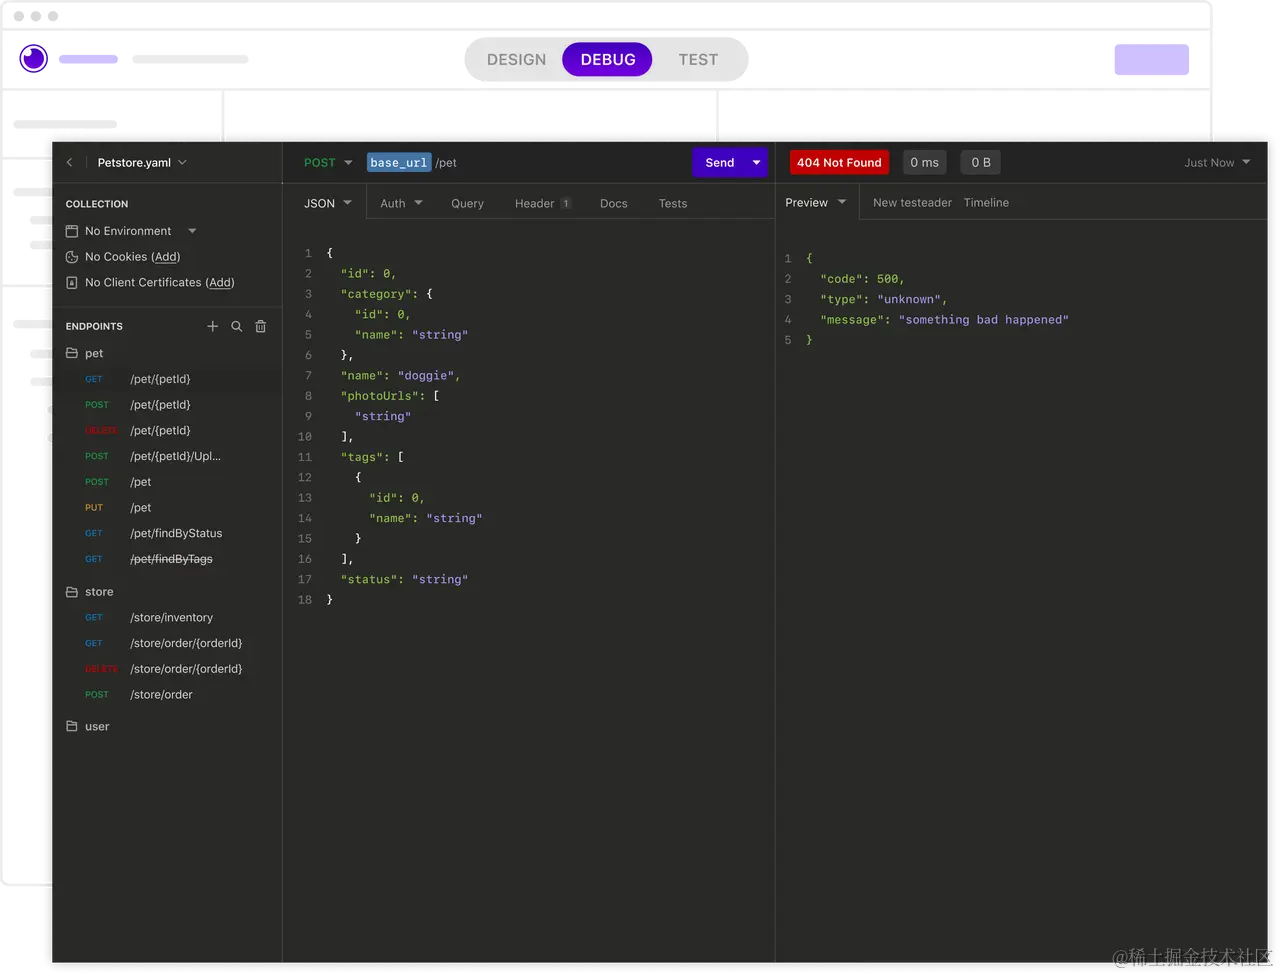Click the purple button in the top-right header
Screen dimensions: 1280x975
1152,60
